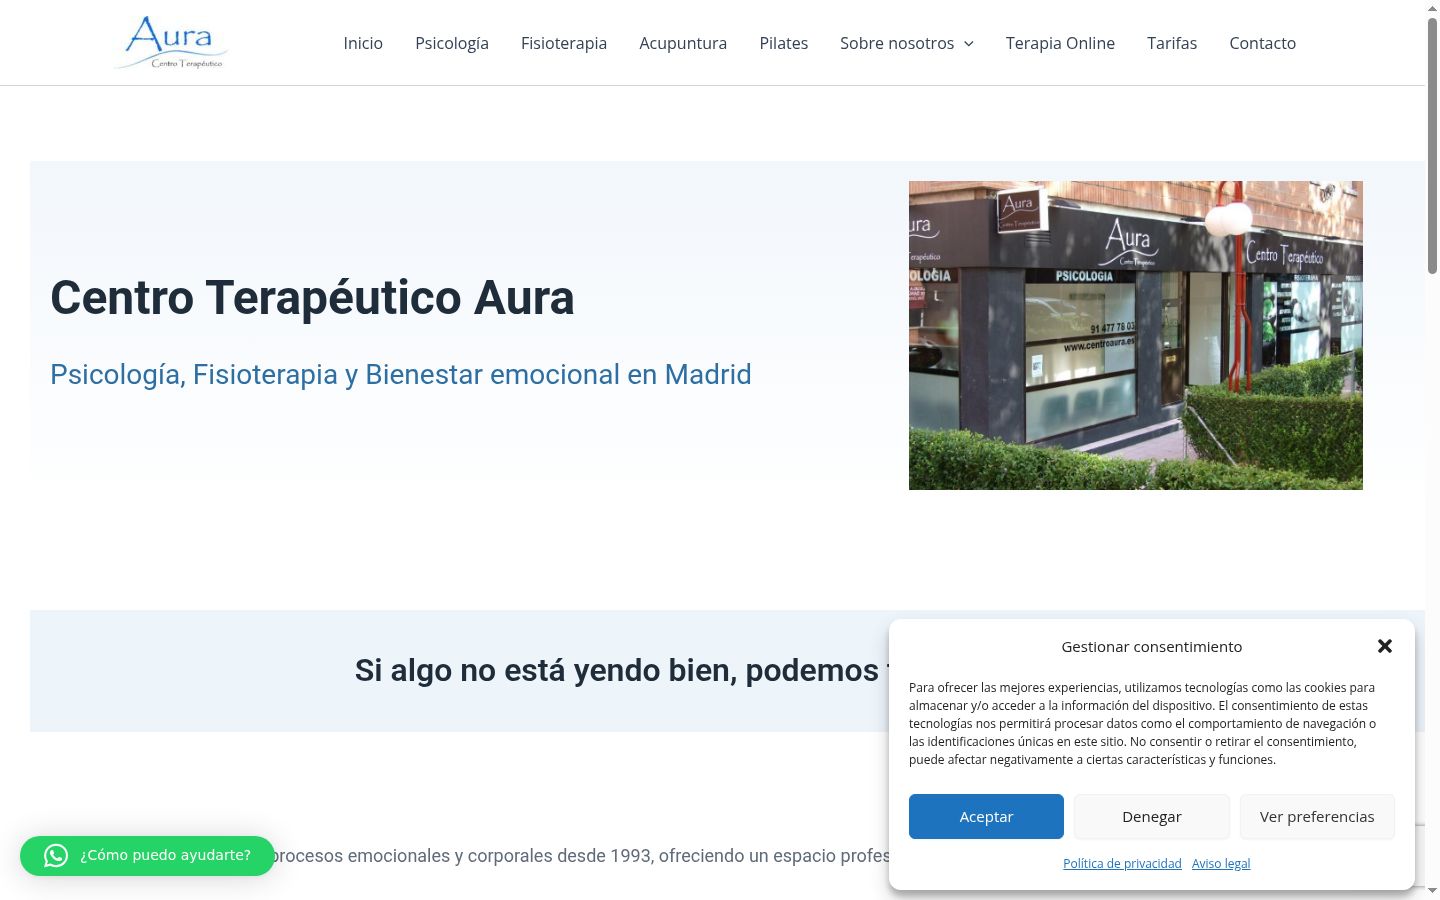
Task: Open the Psicología menu item
Action: click(452, 43)
